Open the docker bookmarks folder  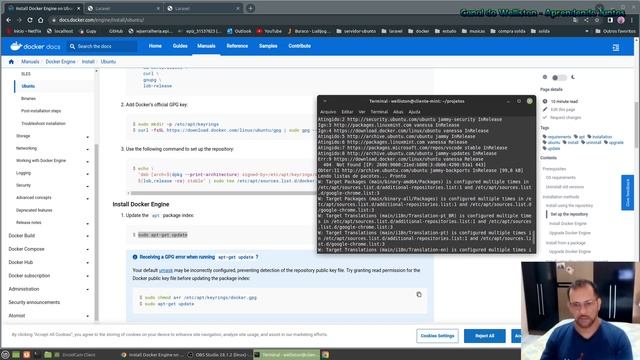click(x=418, y=31)
